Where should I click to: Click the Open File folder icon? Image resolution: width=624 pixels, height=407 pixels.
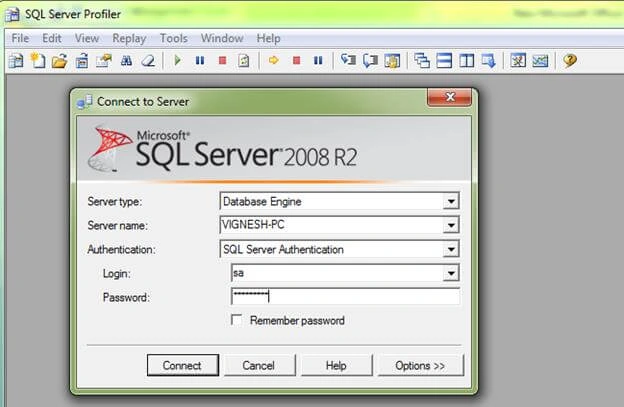60,61
